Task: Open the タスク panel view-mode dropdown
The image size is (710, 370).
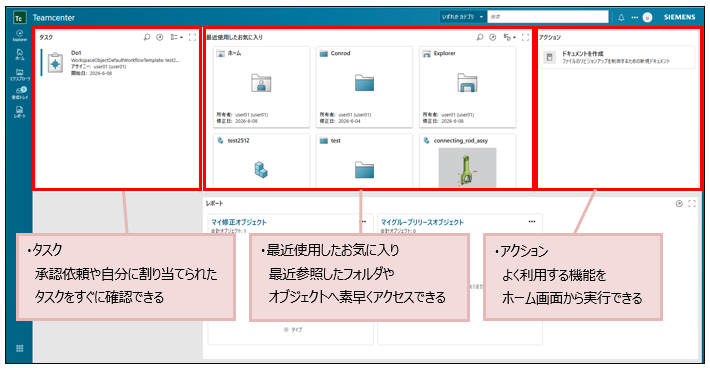Action: [177, 38]
